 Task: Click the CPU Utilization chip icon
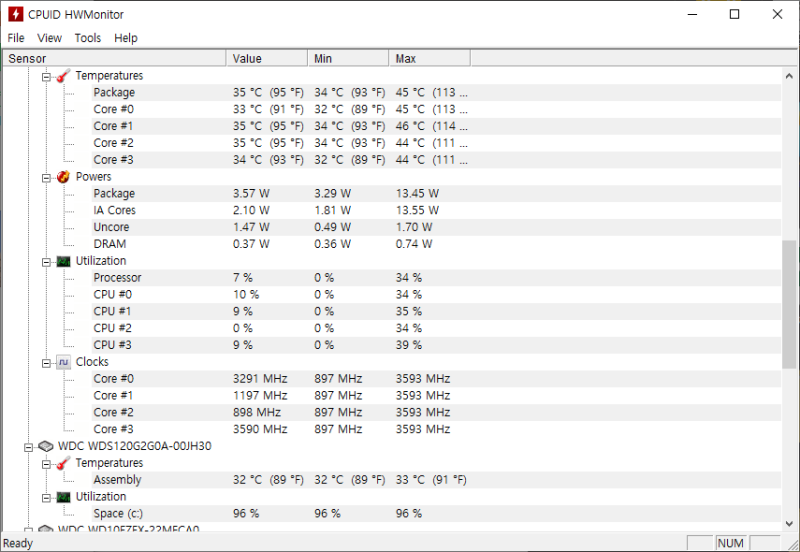click(63, 261)
